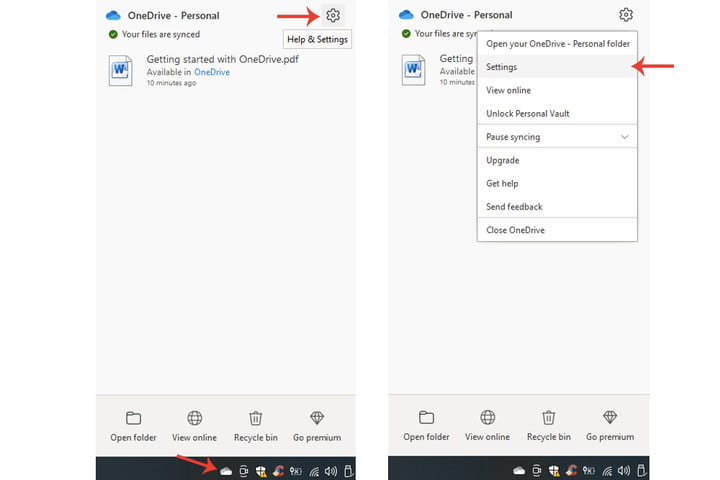
Task: Click the View online globe icon in the left panel
Action: (x=195, y=418)
